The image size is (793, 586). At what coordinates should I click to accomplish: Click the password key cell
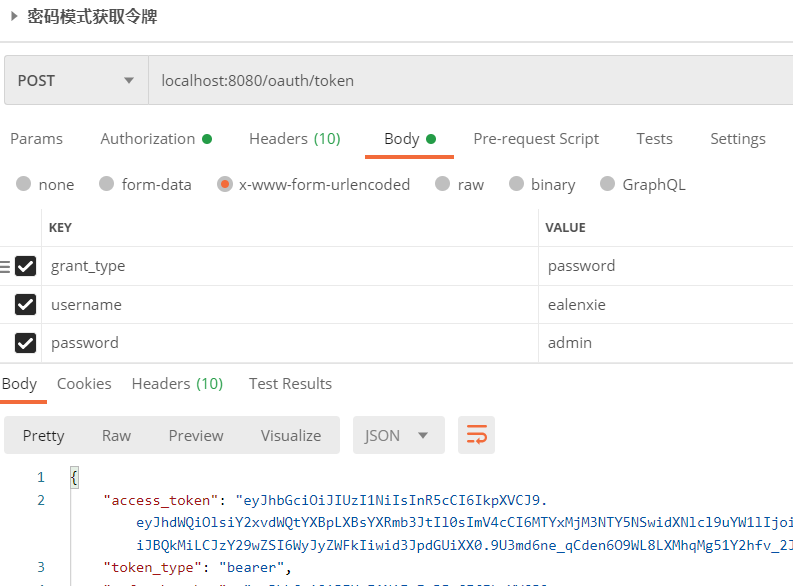coord(290,343)
